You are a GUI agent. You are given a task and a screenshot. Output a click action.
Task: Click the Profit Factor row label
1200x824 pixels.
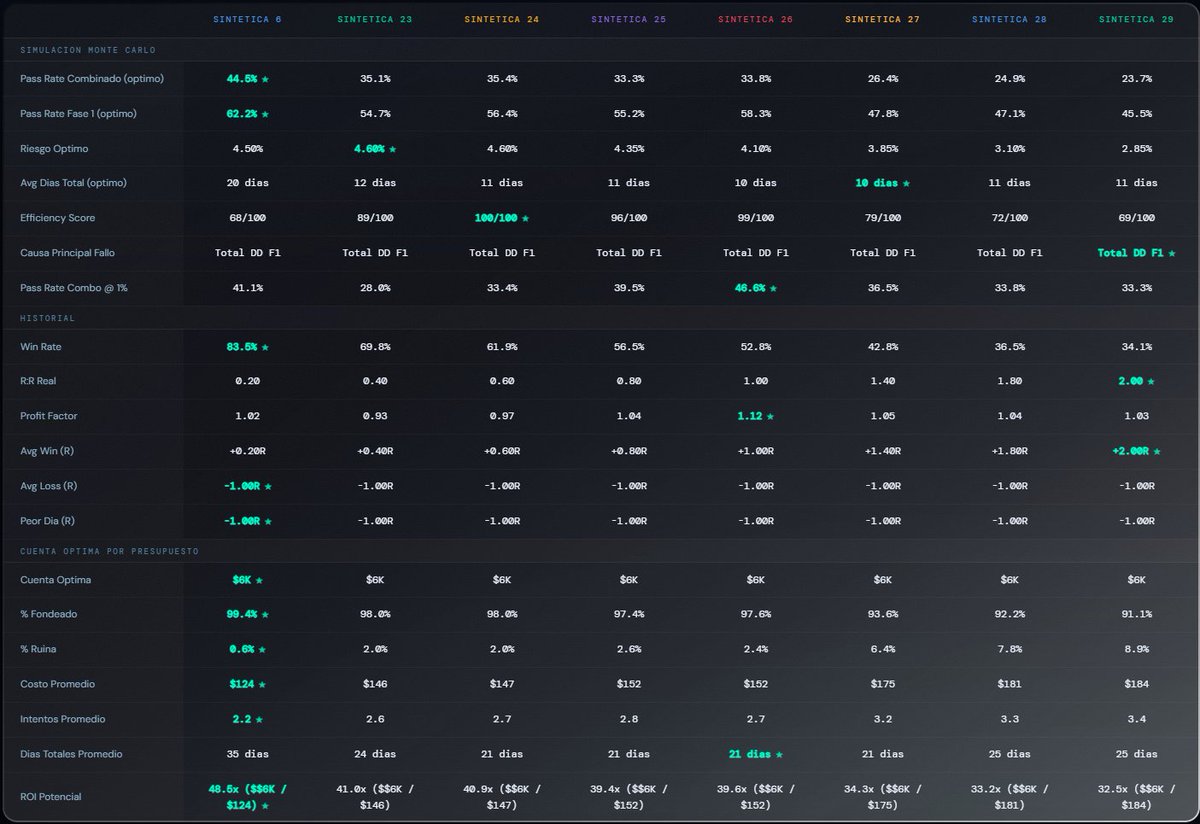[x=49, y=416]
